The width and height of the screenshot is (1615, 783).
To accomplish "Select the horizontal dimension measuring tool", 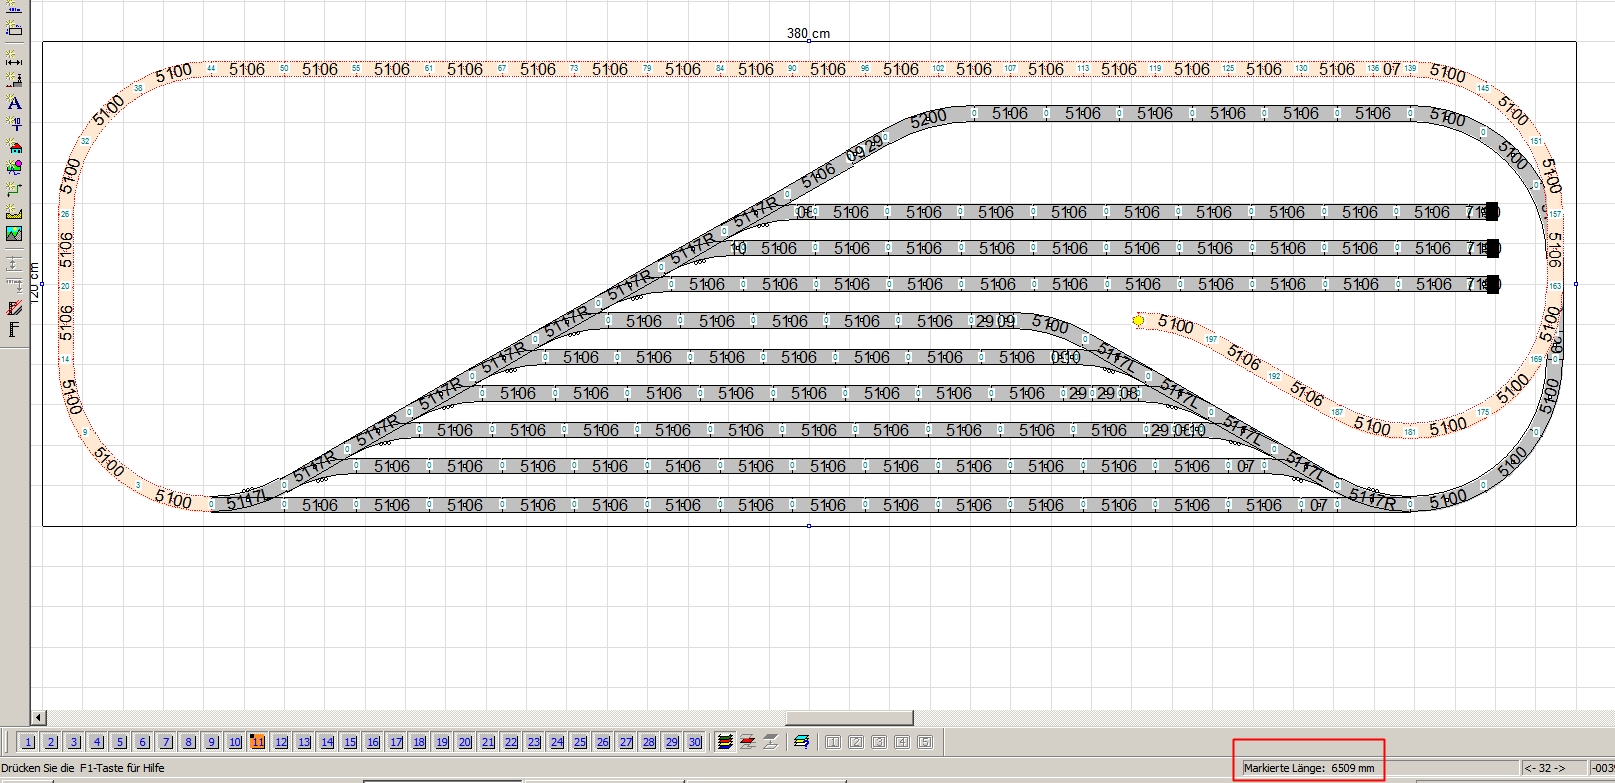I will click(14, 60).
